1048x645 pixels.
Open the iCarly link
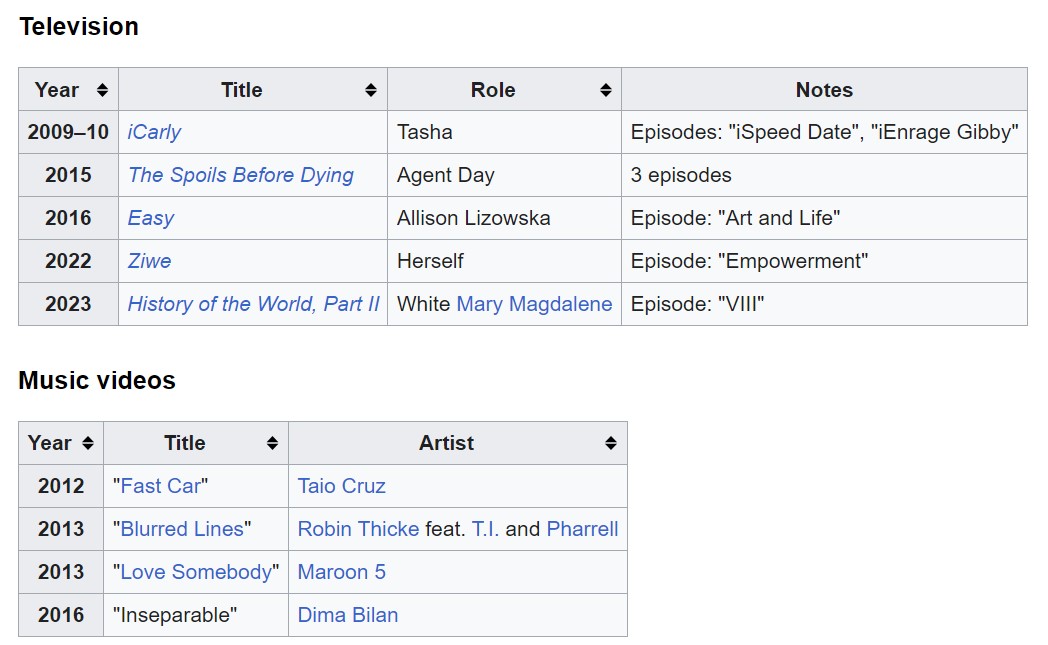[154, 132]
